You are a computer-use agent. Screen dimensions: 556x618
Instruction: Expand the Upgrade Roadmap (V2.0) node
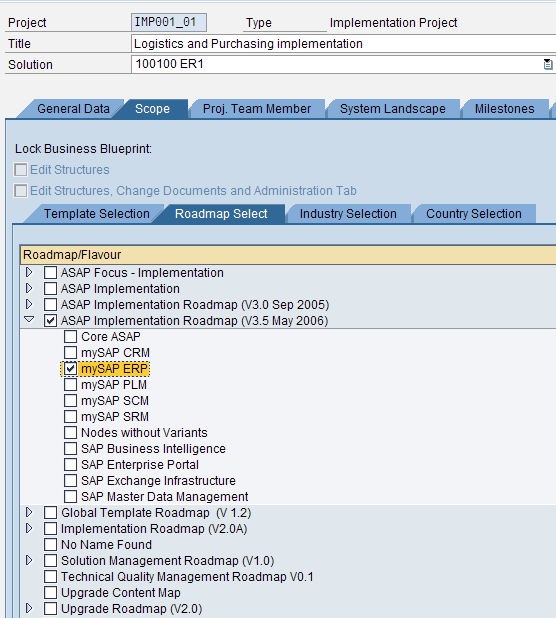tap(29, 608)
